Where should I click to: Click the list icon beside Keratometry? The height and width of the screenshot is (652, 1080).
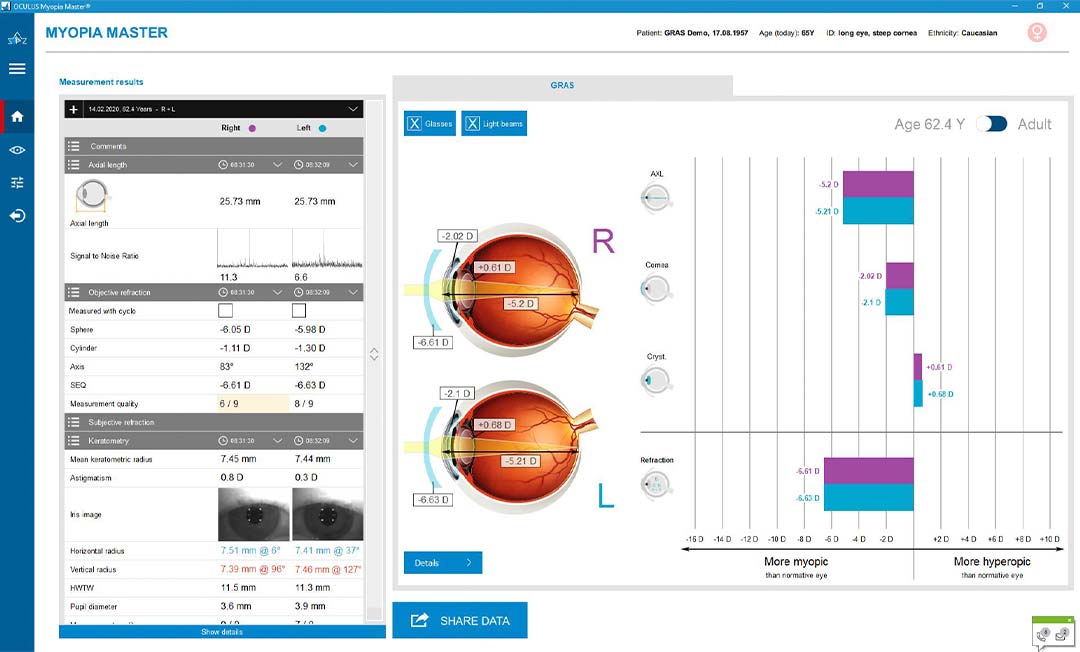(74, 441)
